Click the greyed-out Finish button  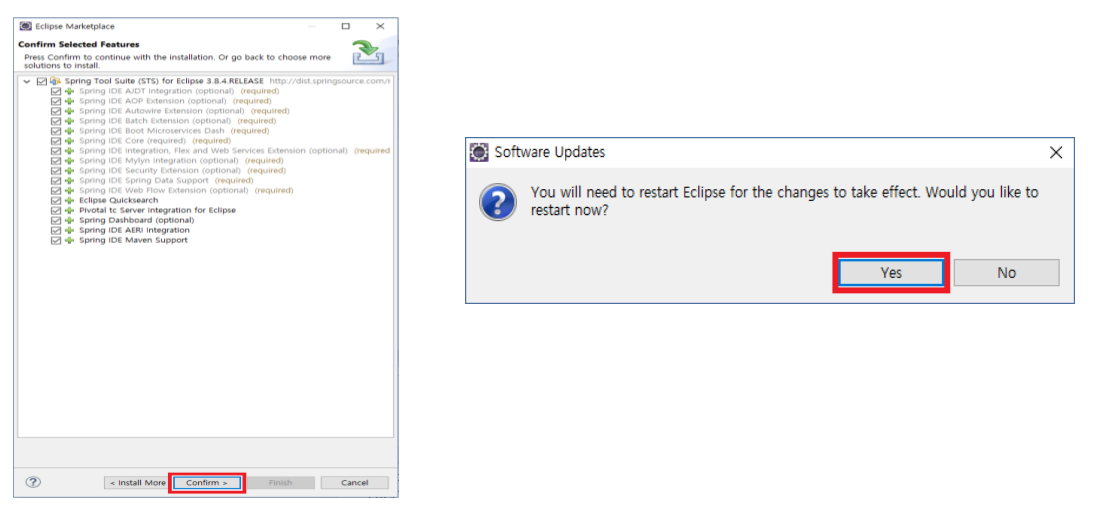pyautogui.click(x=280, y=483)
